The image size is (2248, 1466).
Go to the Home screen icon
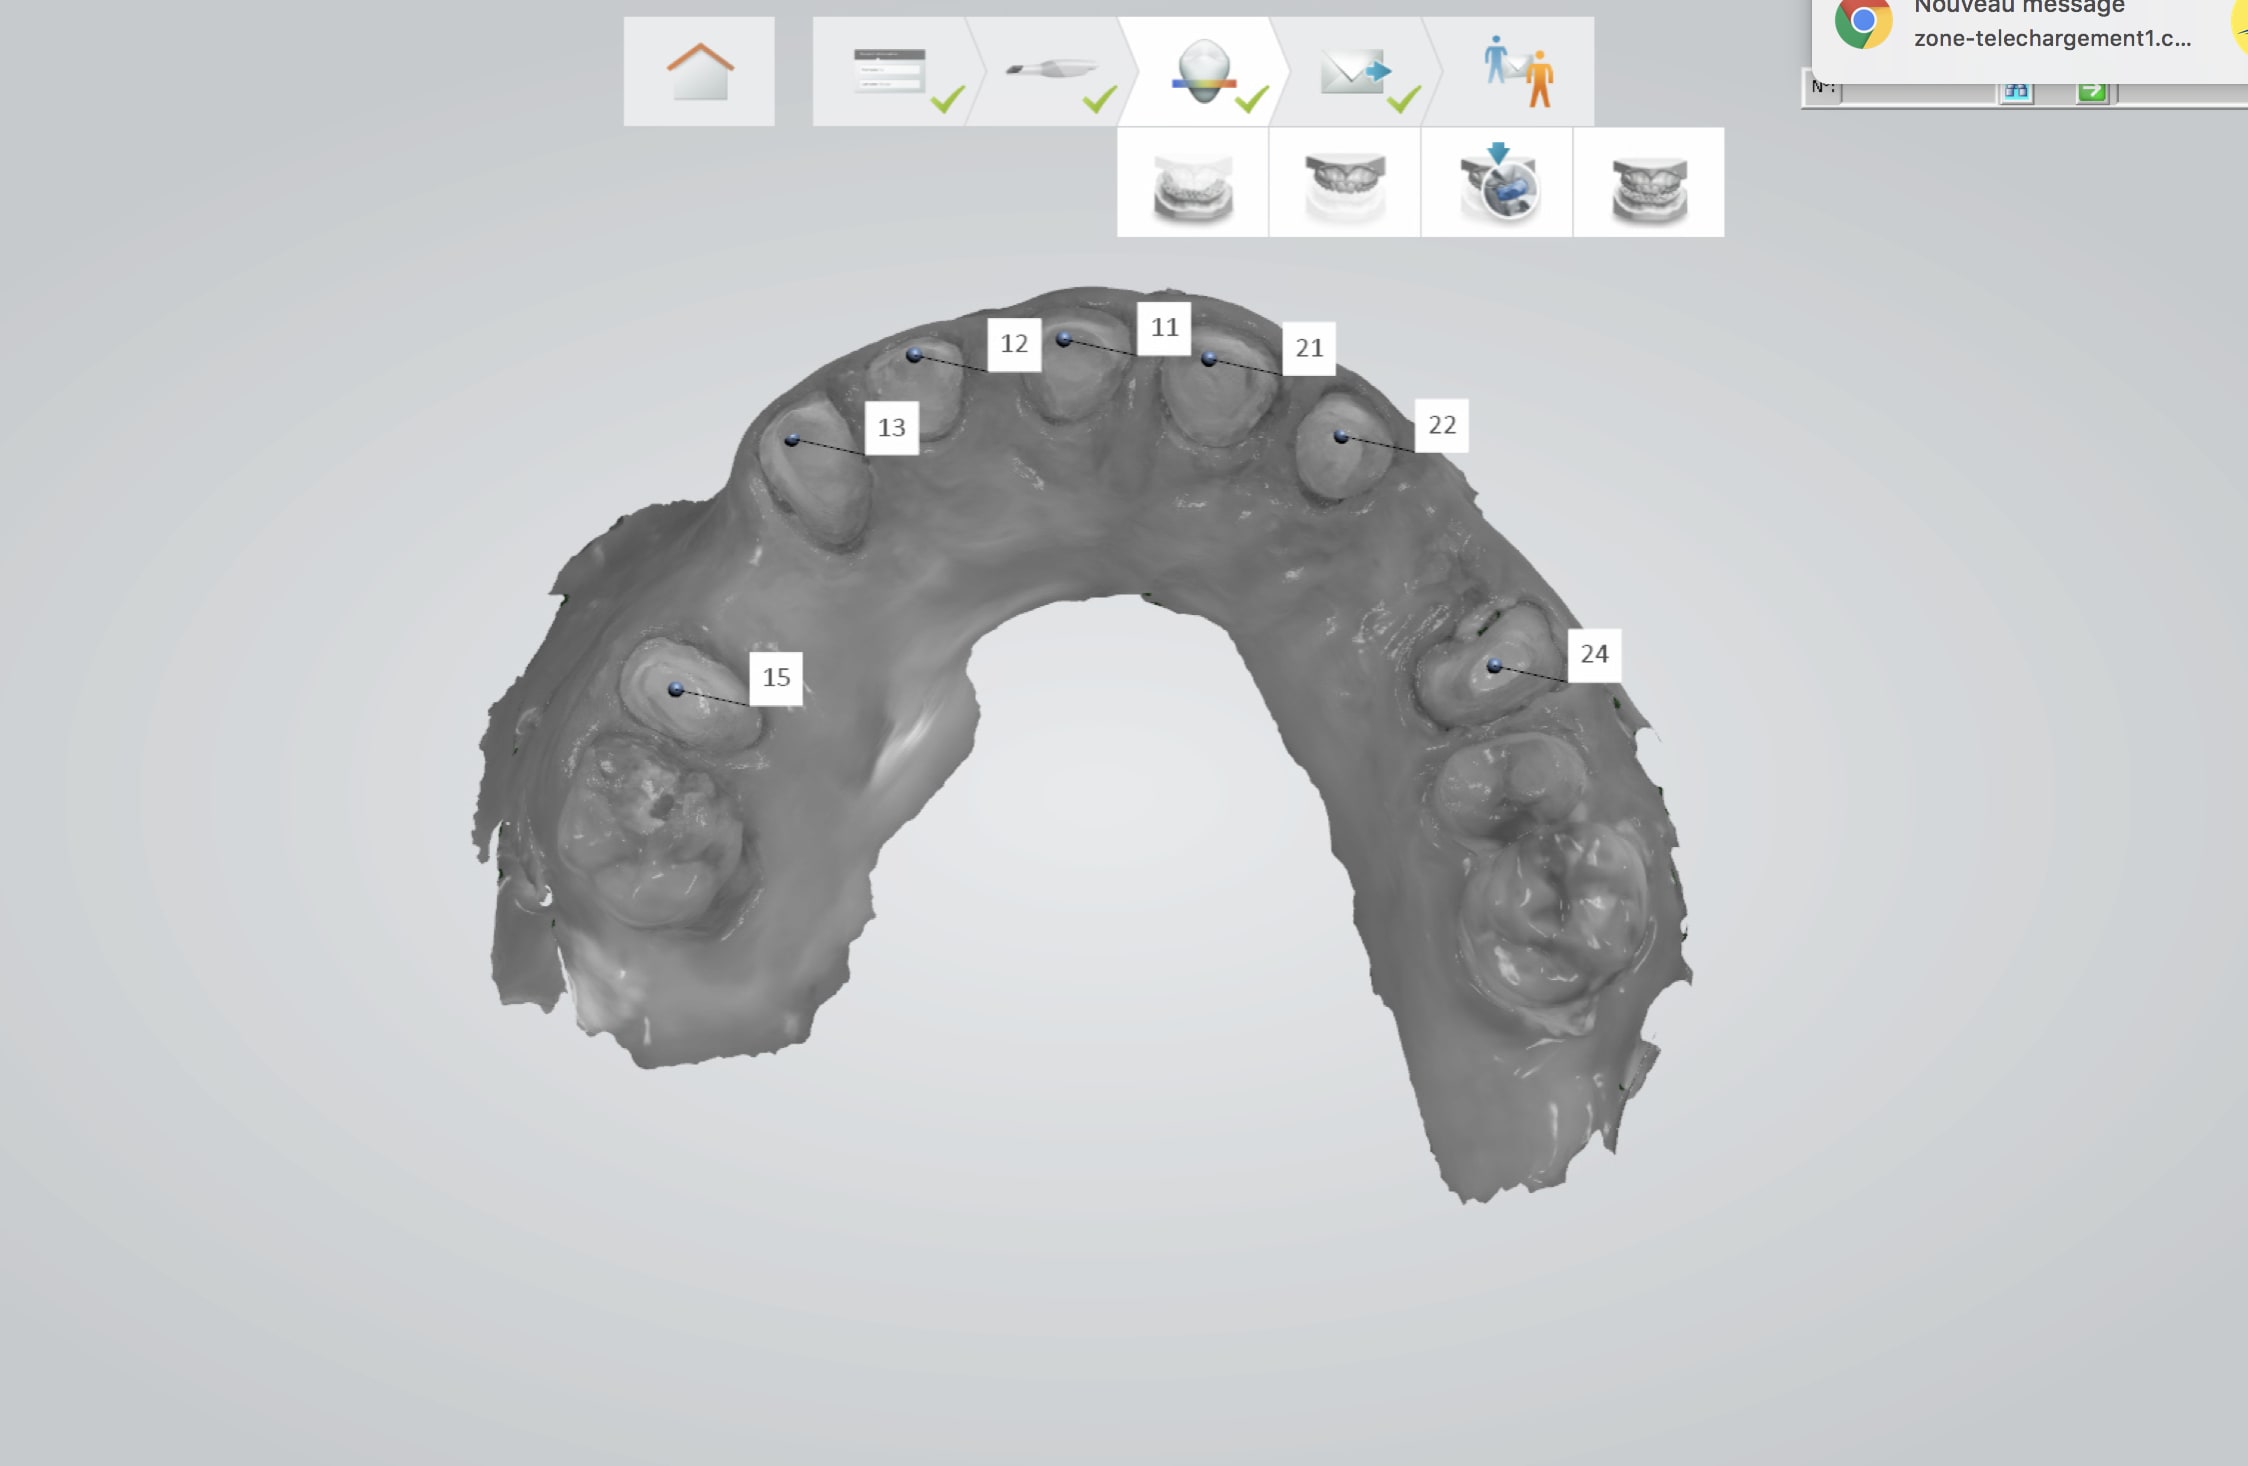point(699,71)
